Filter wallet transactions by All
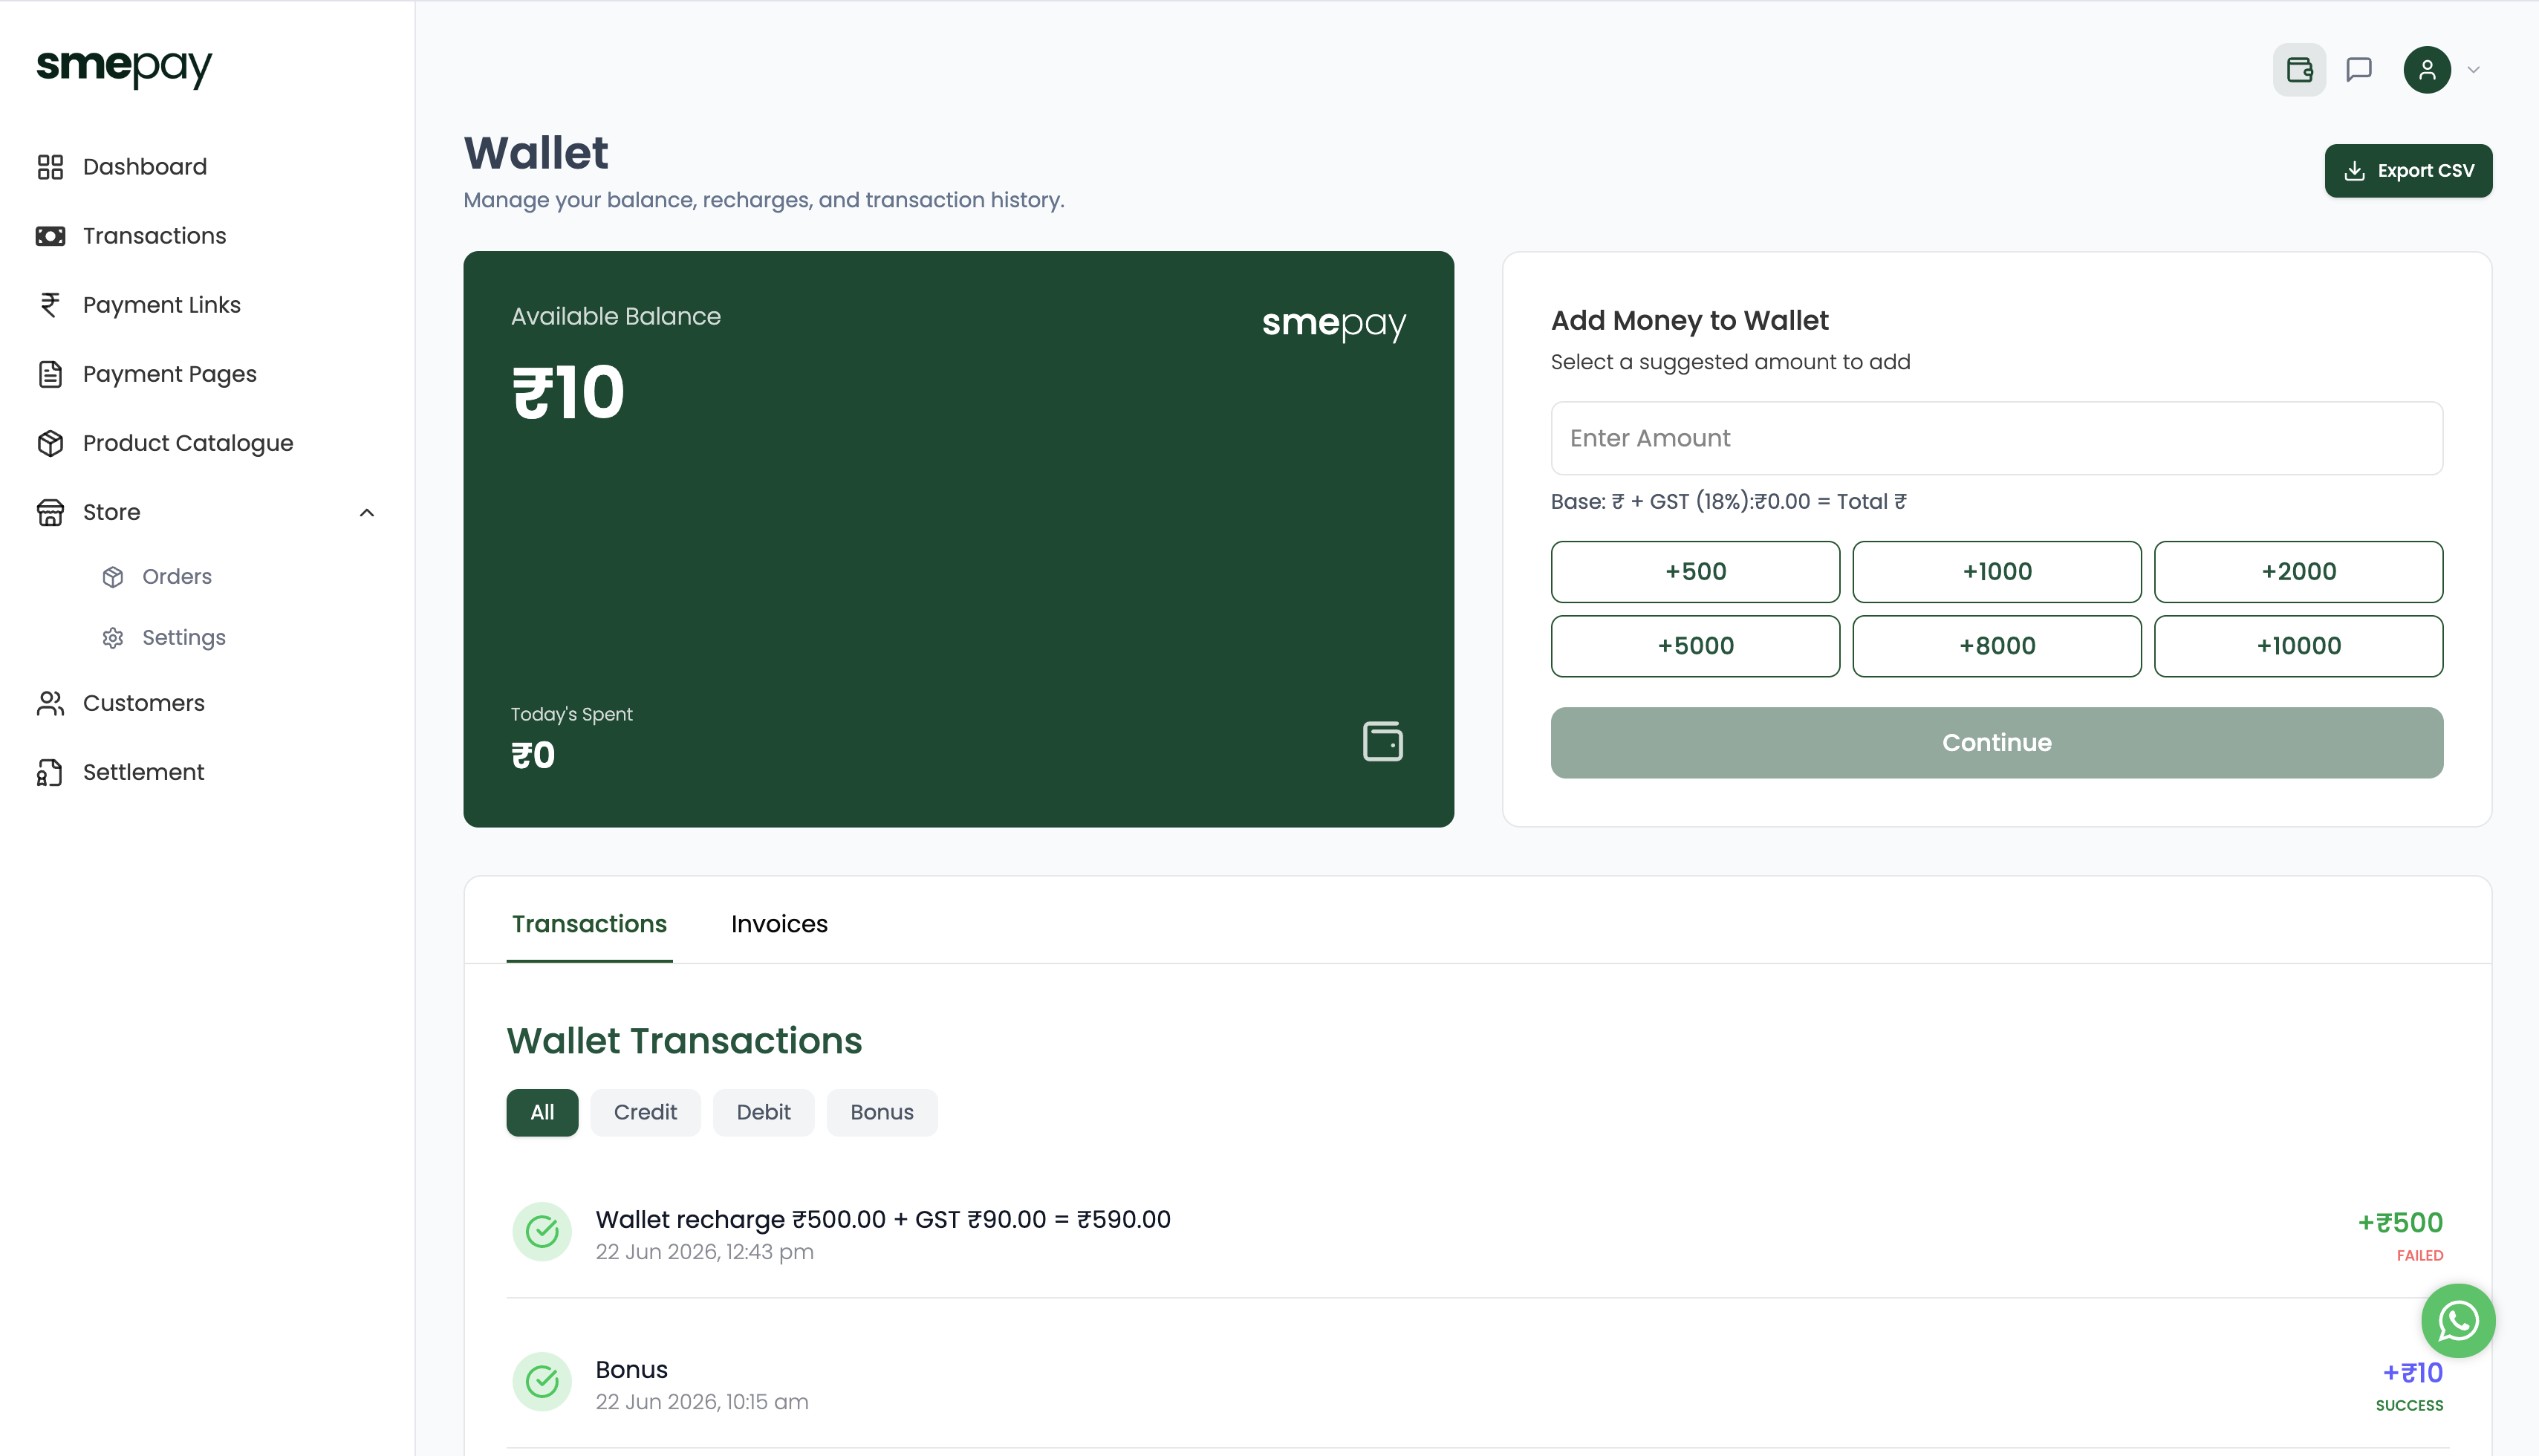This screenshot has width=2539, height=1456. click(542, 1112)
